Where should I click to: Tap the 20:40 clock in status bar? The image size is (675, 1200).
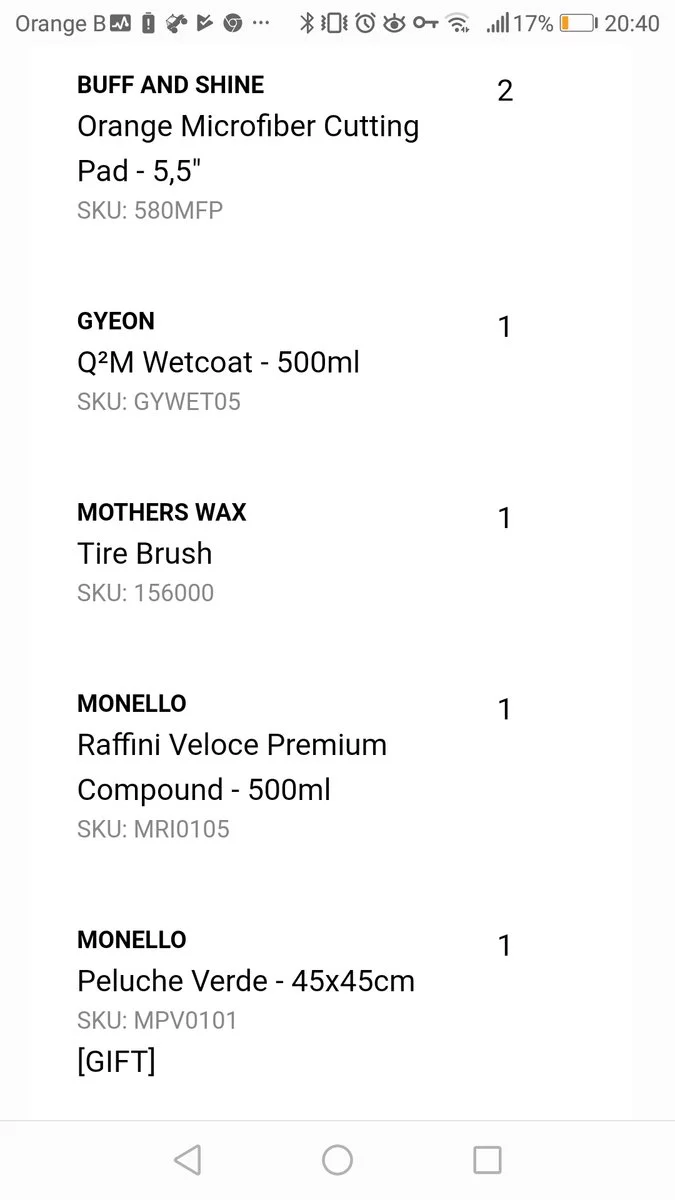(x=632, y=23)
